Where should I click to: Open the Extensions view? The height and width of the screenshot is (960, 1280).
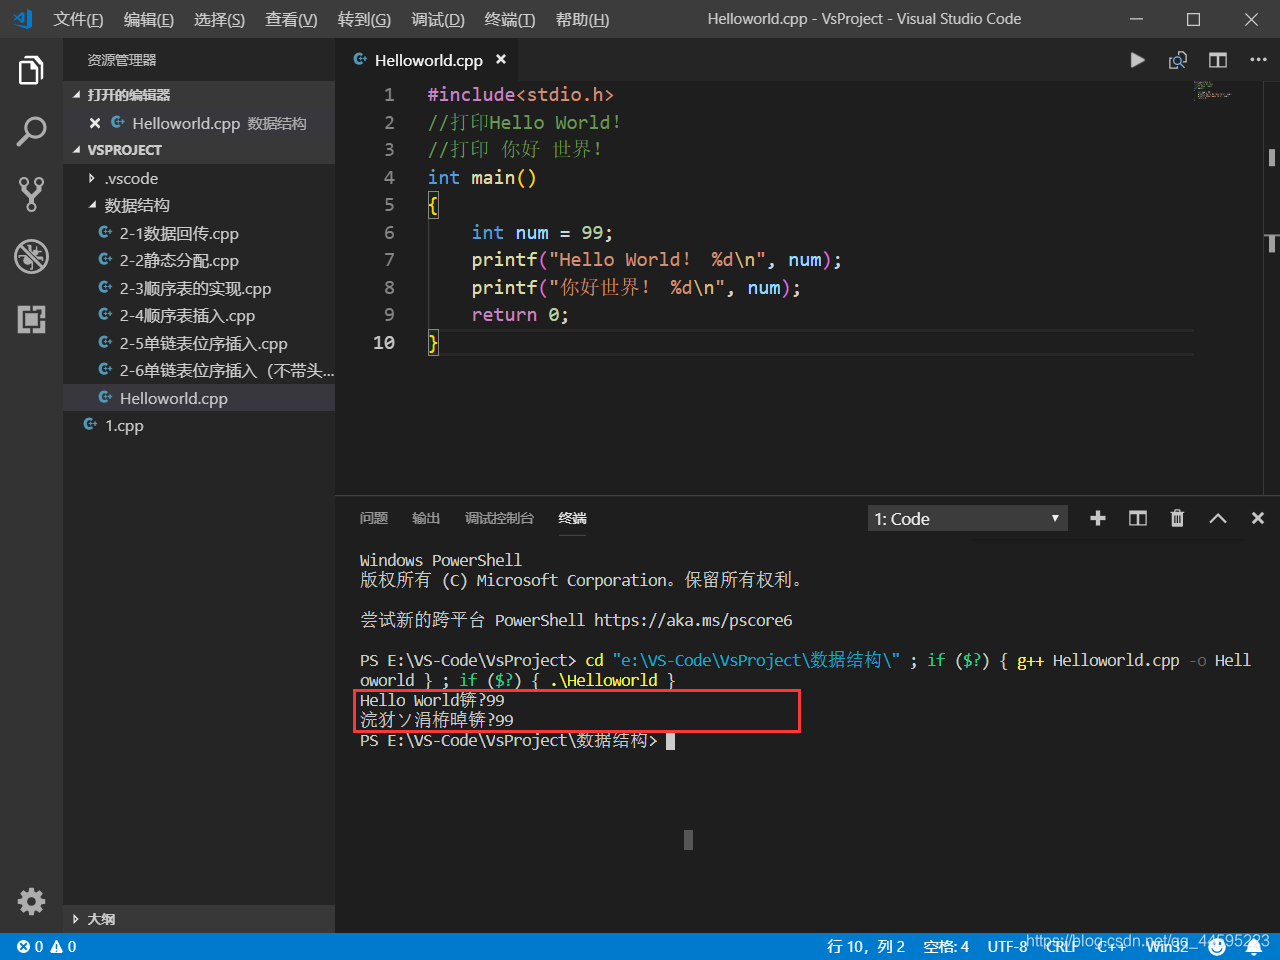coord(31,319)
